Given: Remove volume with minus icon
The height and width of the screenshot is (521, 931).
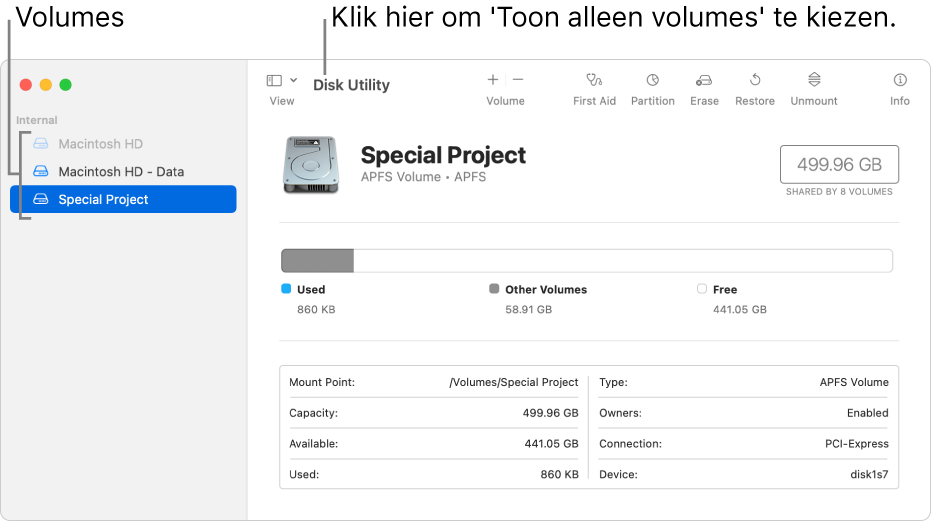Looking at the screenshot, I should click(x=518, y=80).
